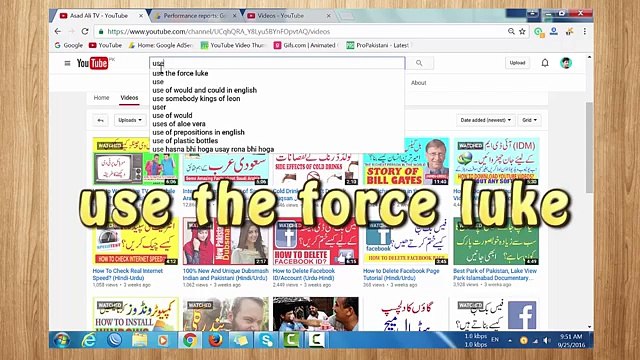This screenshot has height=360, width=640.
Task: Open How To Check Real Internet Speed title
Action: pos(127,274)
